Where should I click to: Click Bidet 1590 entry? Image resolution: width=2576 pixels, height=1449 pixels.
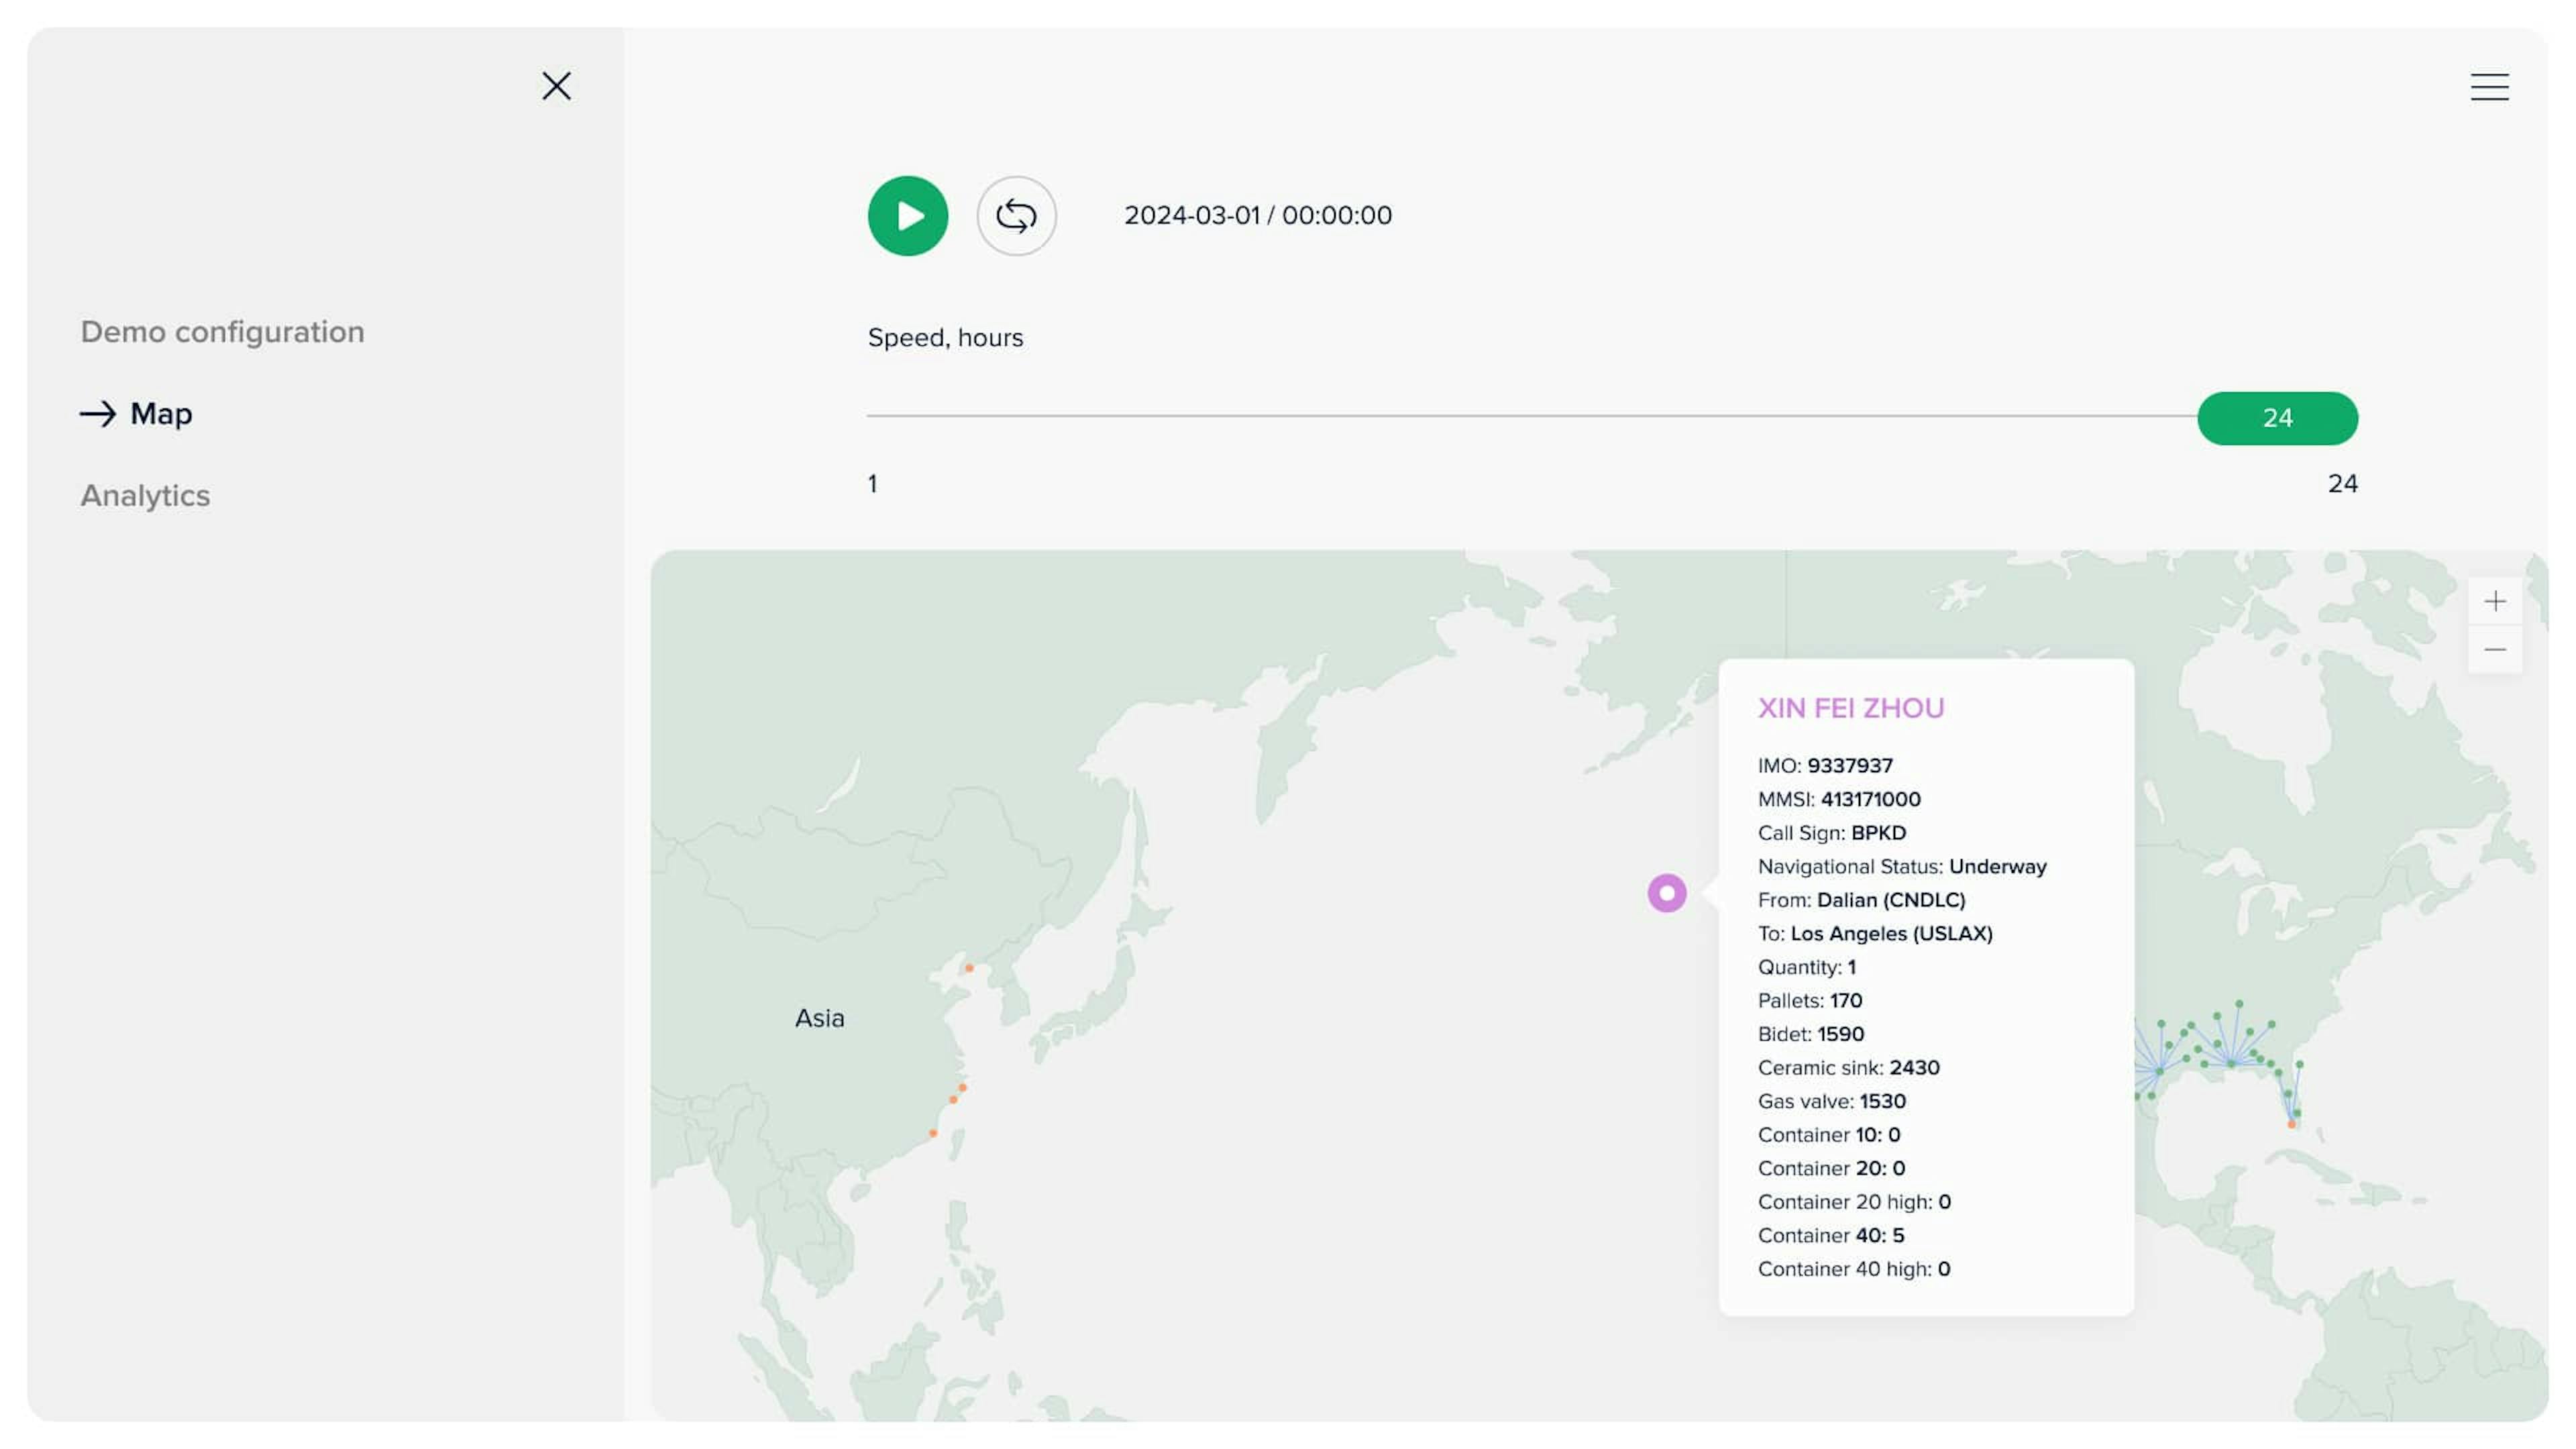(x=1811, y=1034)
